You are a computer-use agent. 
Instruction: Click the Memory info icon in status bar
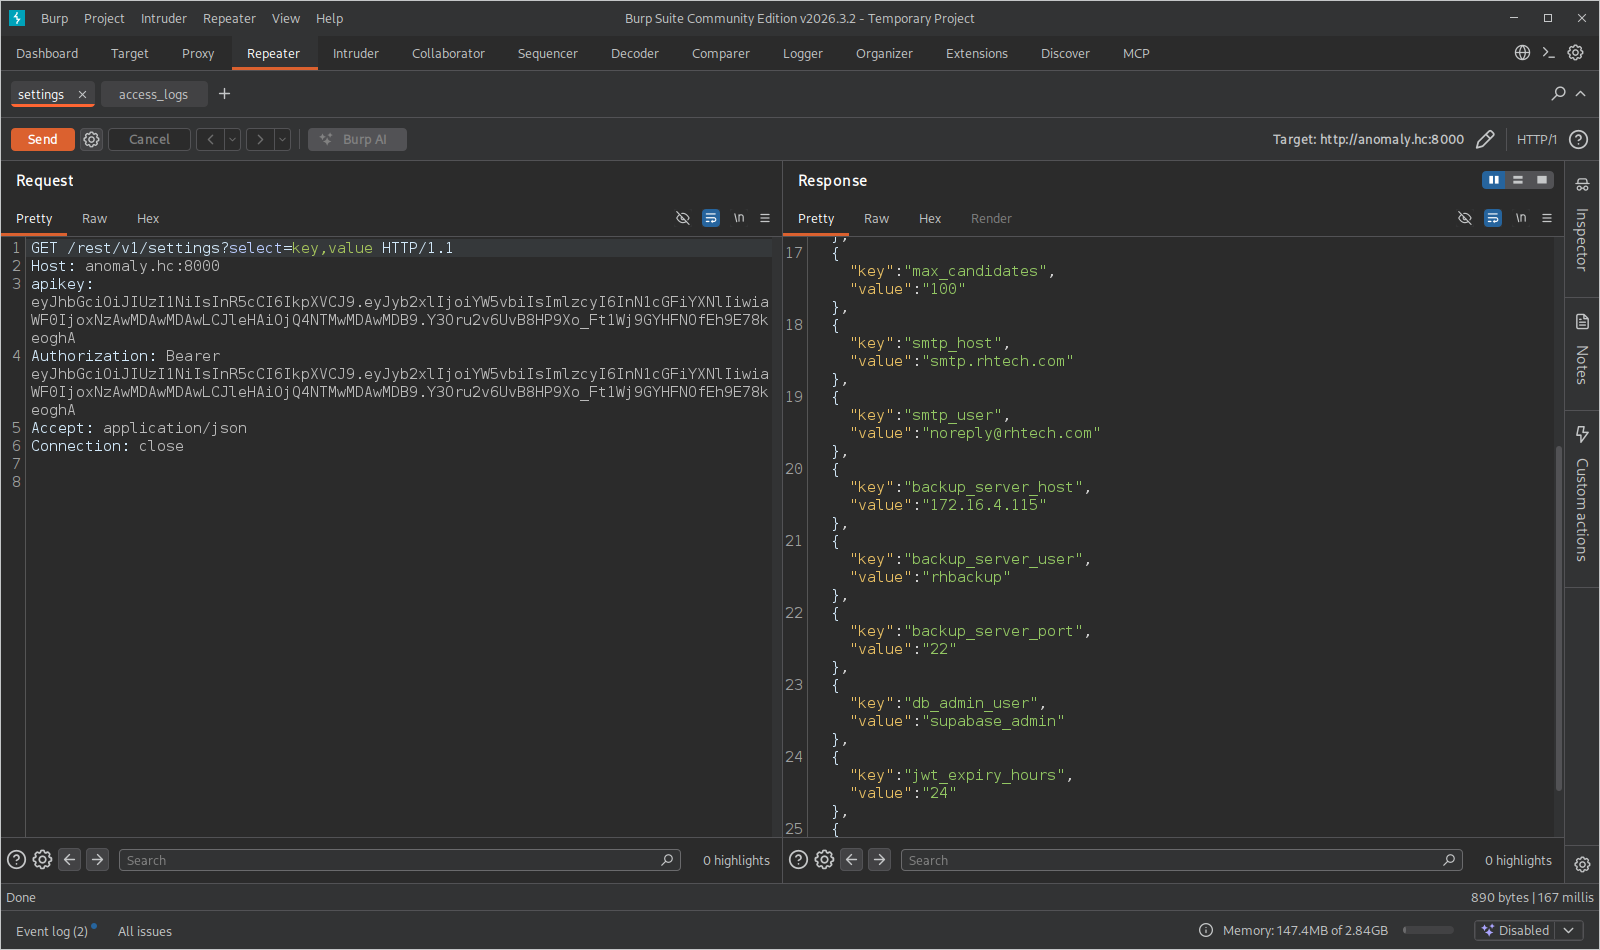coord(1206,930)
